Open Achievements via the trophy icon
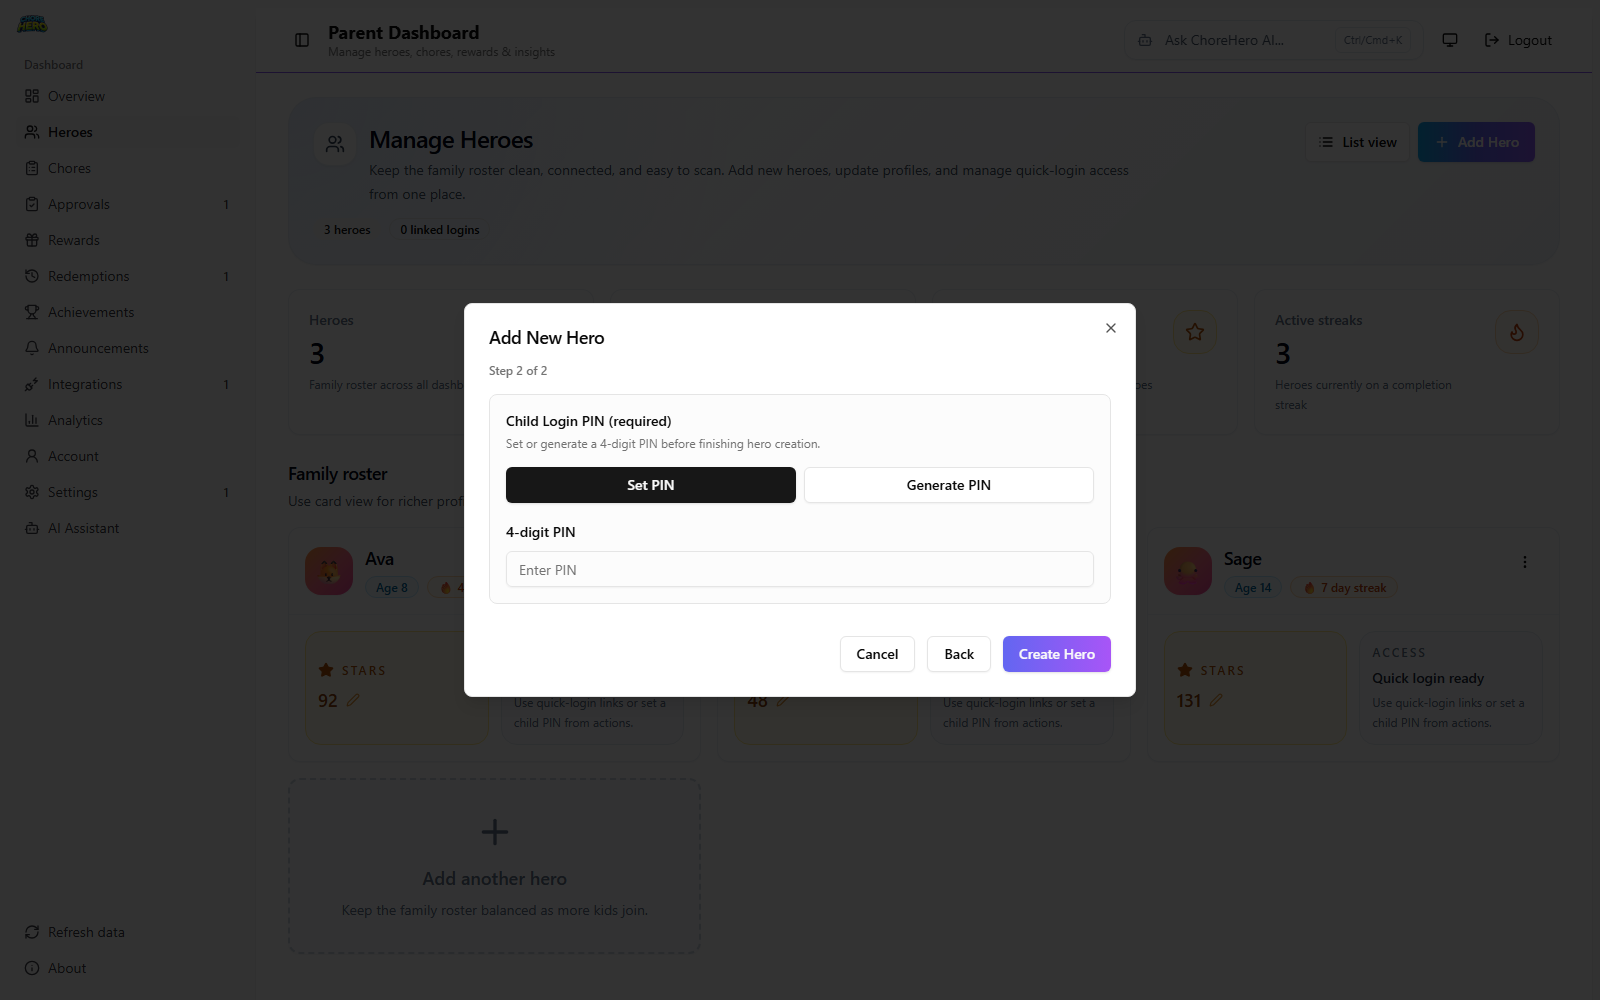 [33, 311]
